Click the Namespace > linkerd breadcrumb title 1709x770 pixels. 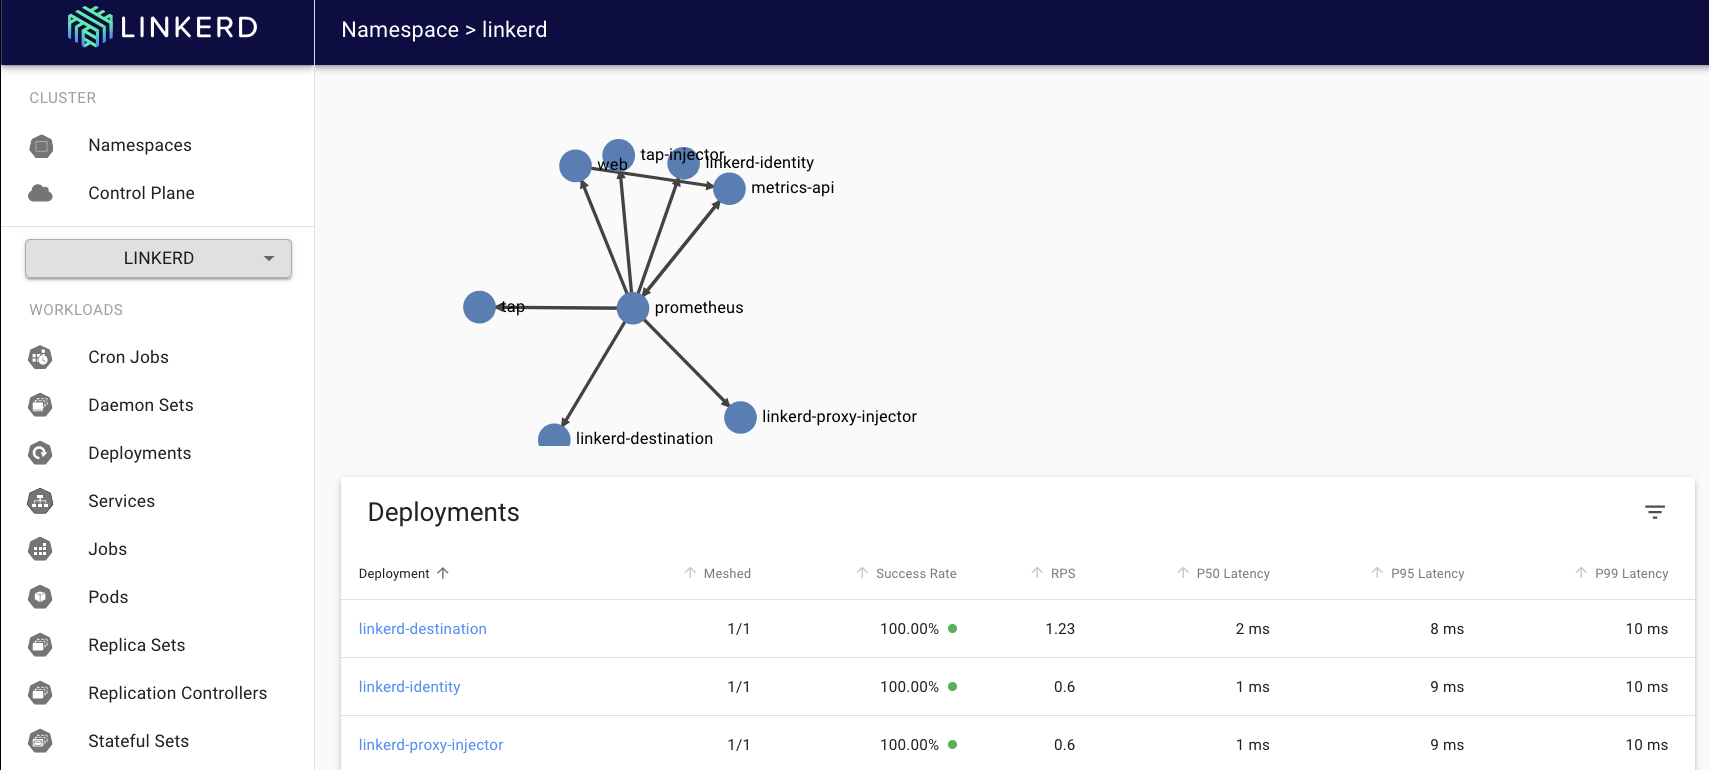coord(444,30)
